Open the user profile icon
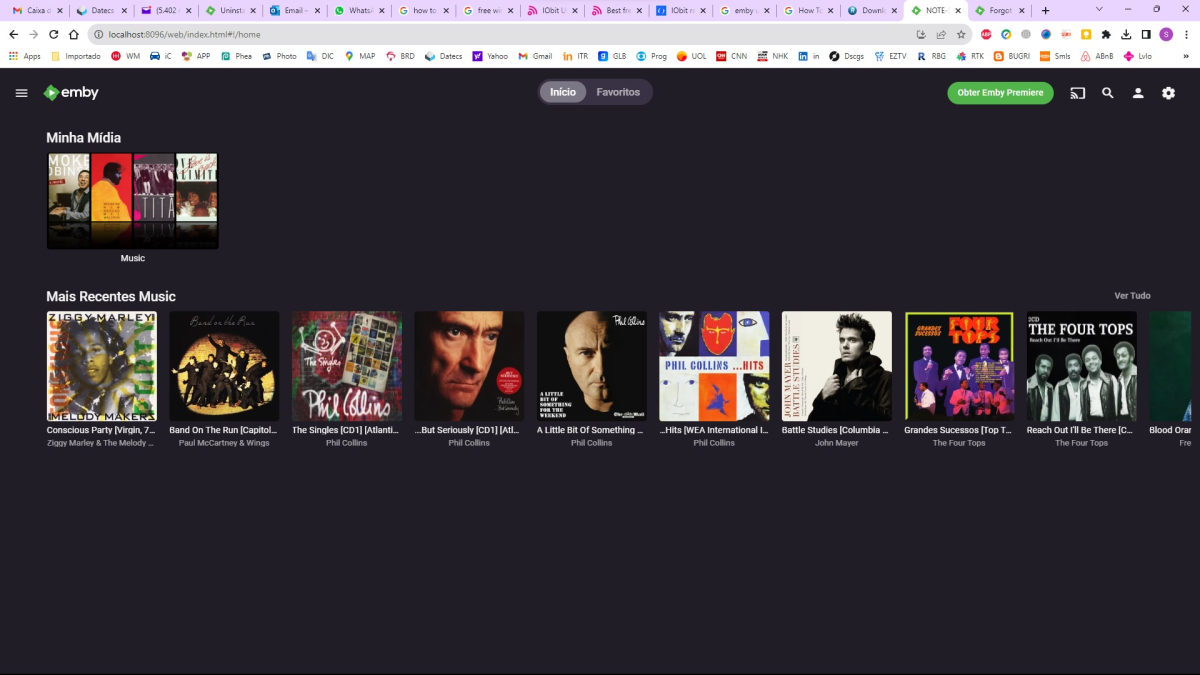The image size is (1200, 675). (1138, 93)
